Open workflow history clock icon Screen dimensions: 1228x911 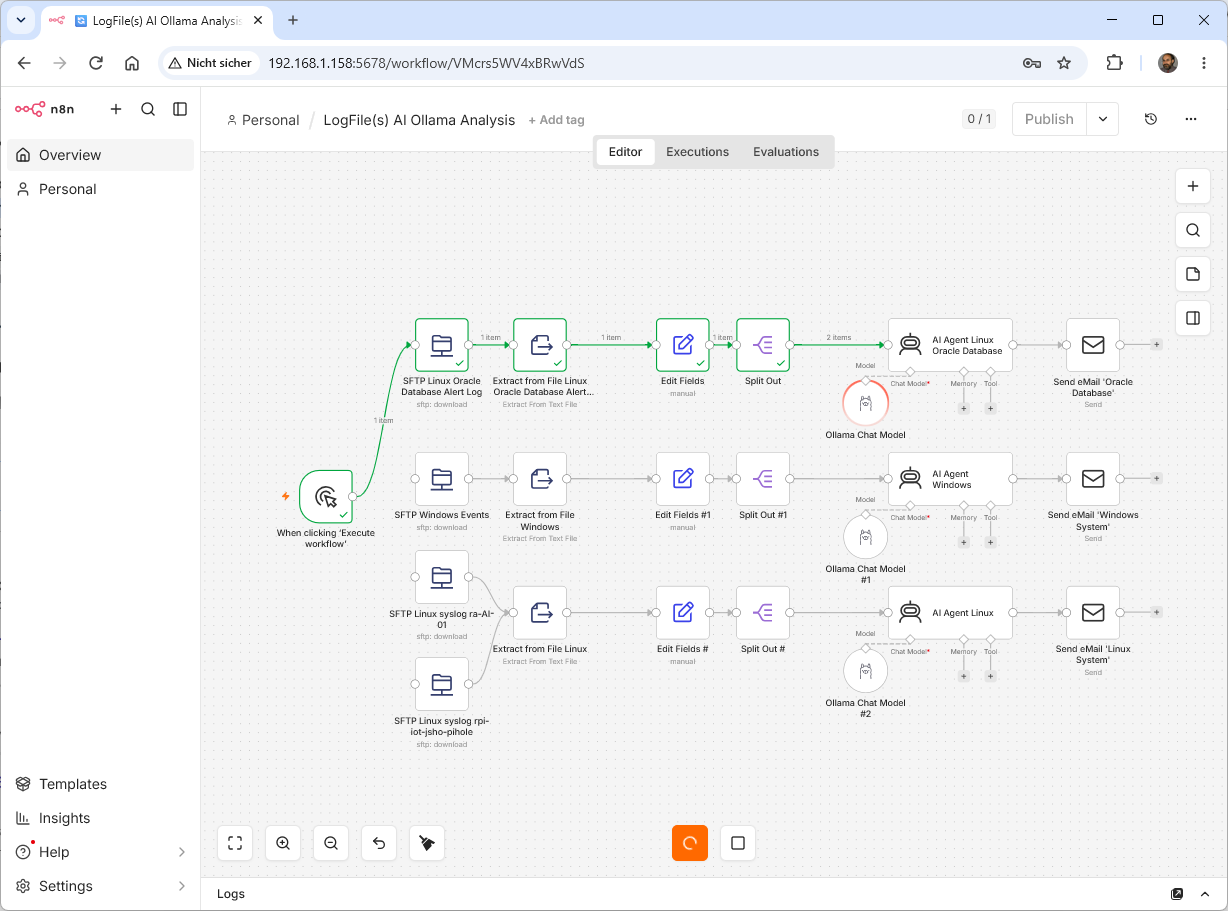1151,119
